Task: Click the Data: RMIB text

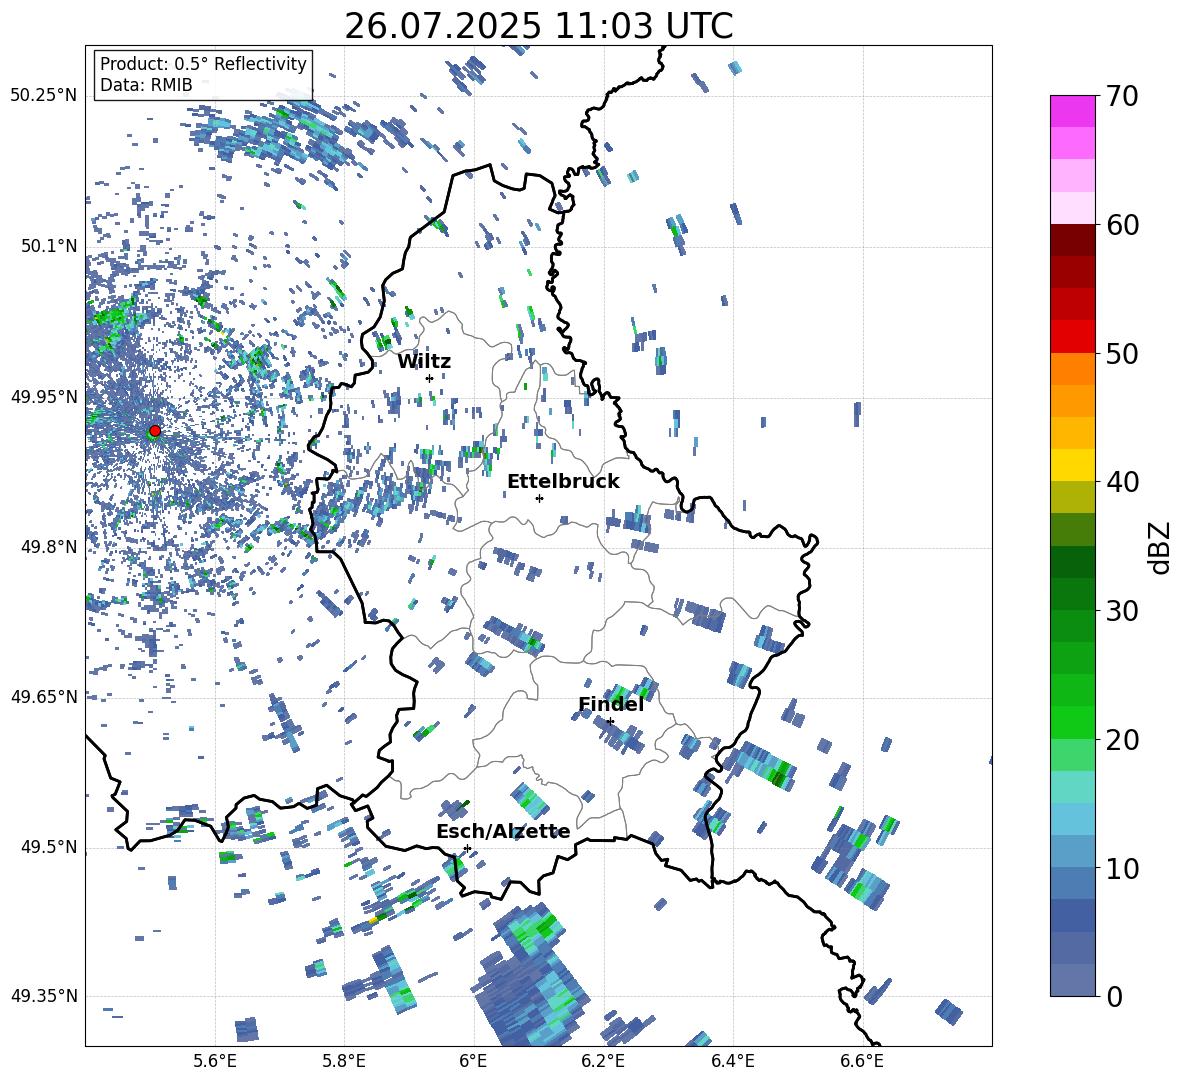Action: [x=146, y=85]
